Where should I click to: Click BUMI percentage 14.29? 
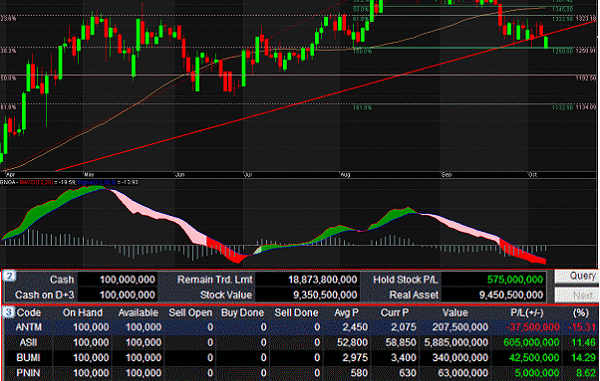point(584,358)
